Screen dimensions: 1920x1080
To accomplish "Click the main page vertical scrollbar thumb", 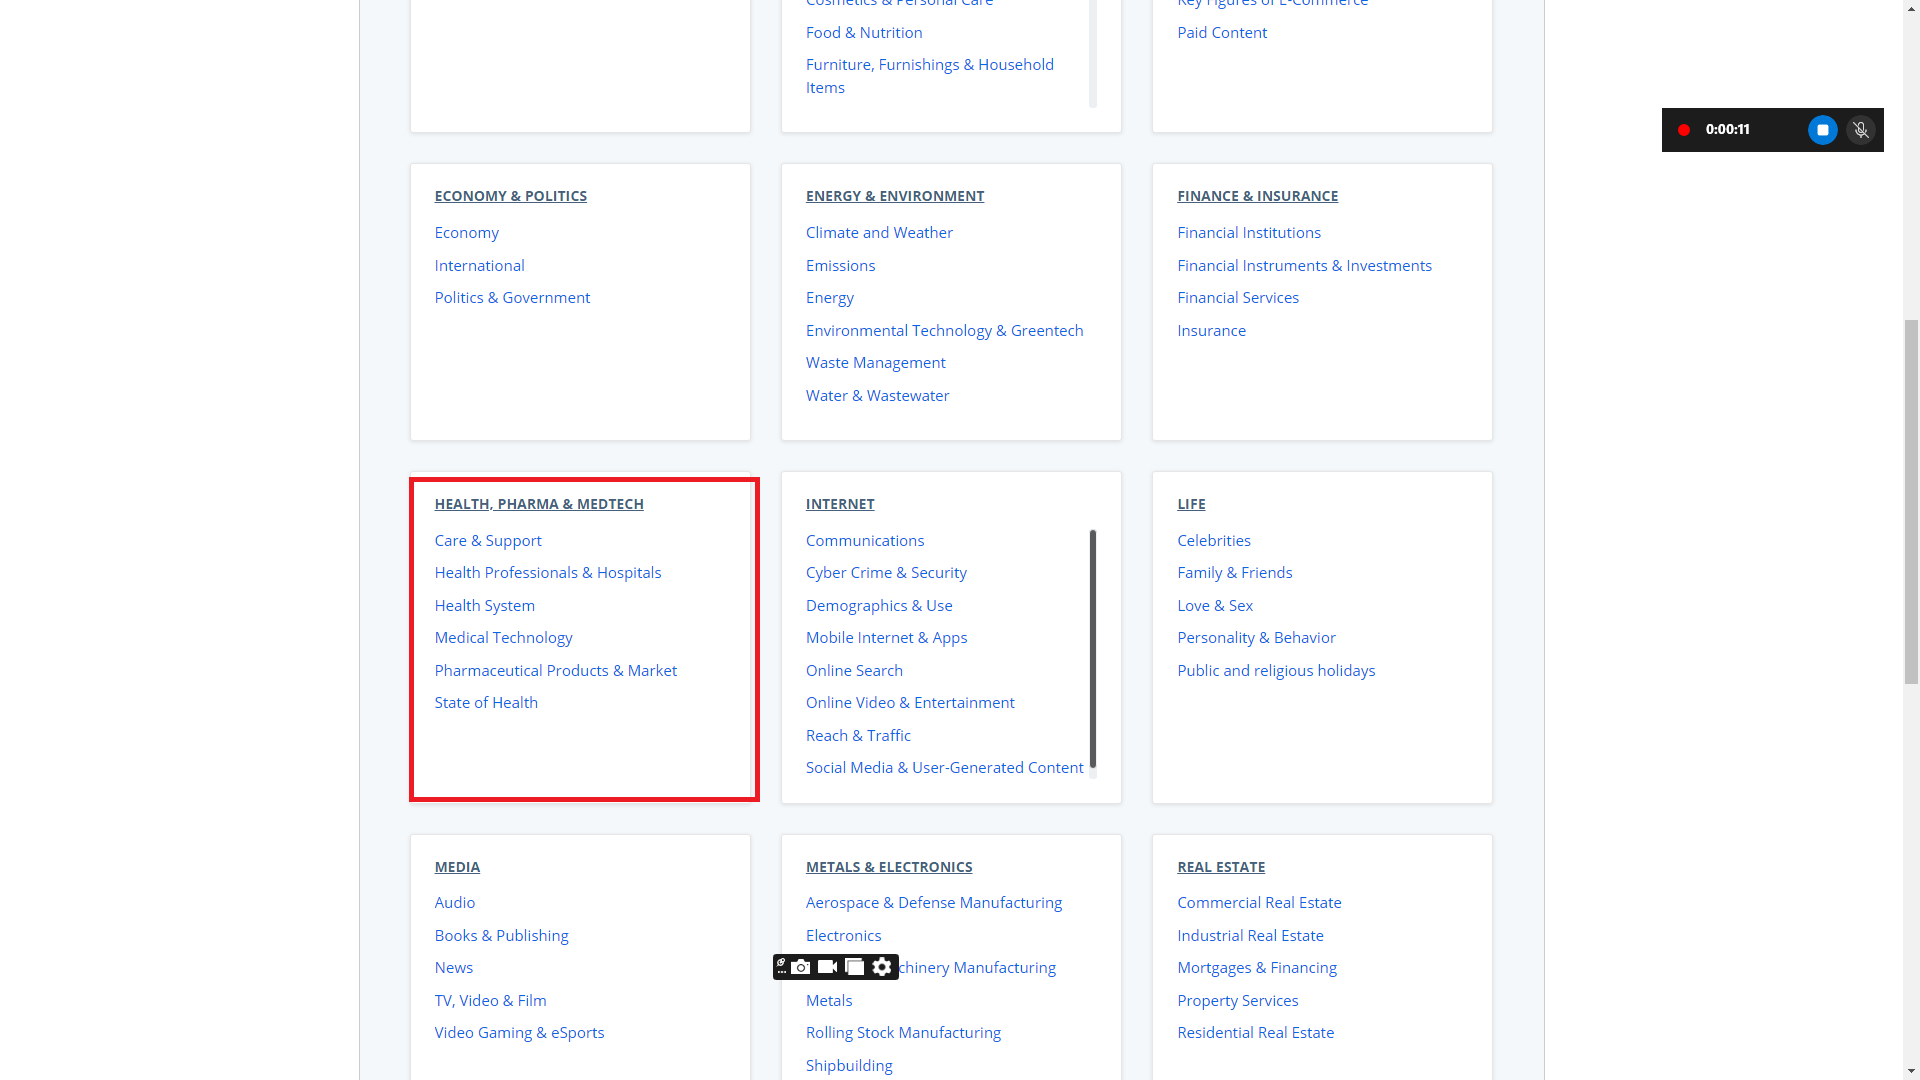I will (x=1911, y=500).
